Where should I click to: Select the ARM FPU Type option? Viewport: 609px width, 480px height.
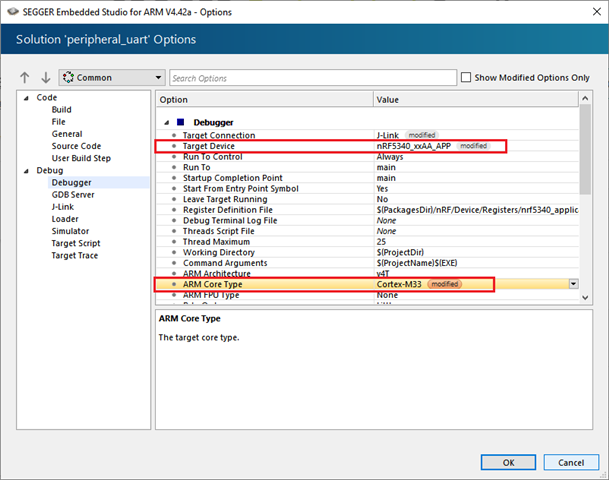coord(367,295)
